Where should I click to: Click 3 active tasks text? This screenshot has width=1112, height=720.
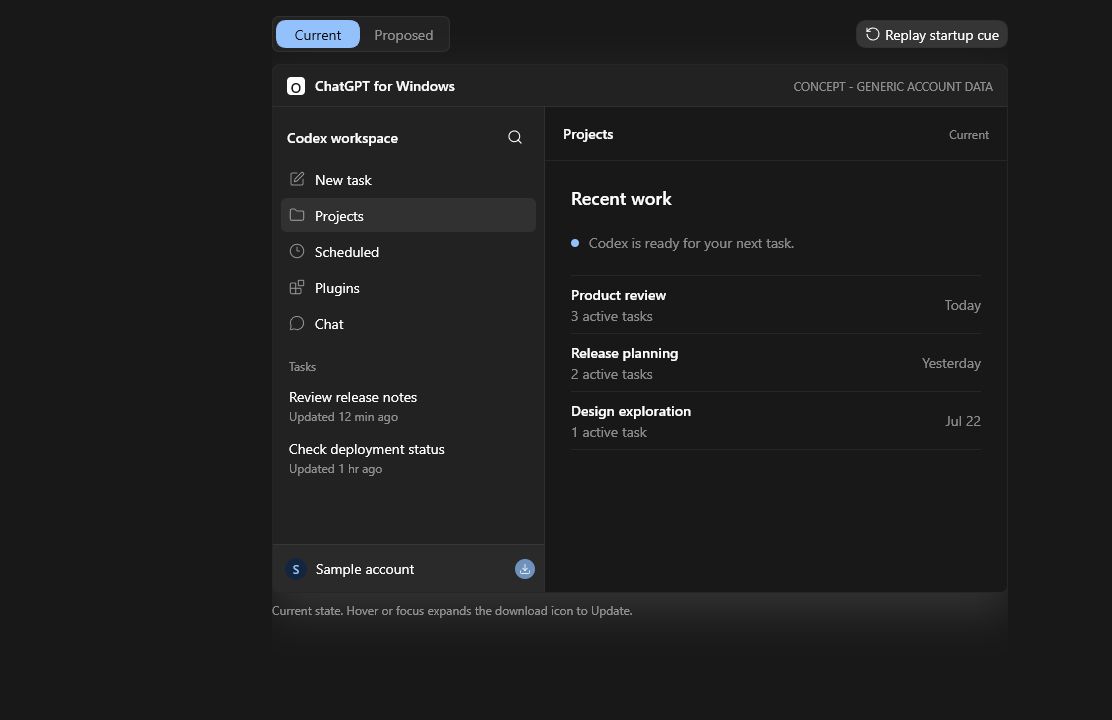(x=611, y=316)
